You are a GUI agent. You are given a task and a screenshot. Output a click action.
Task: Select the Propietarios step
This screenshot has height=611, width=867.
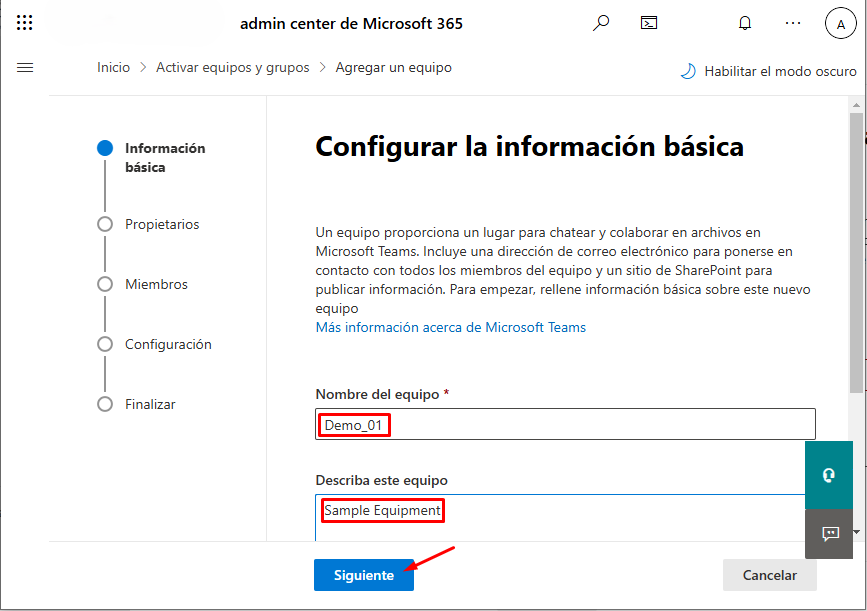[148, 224]
